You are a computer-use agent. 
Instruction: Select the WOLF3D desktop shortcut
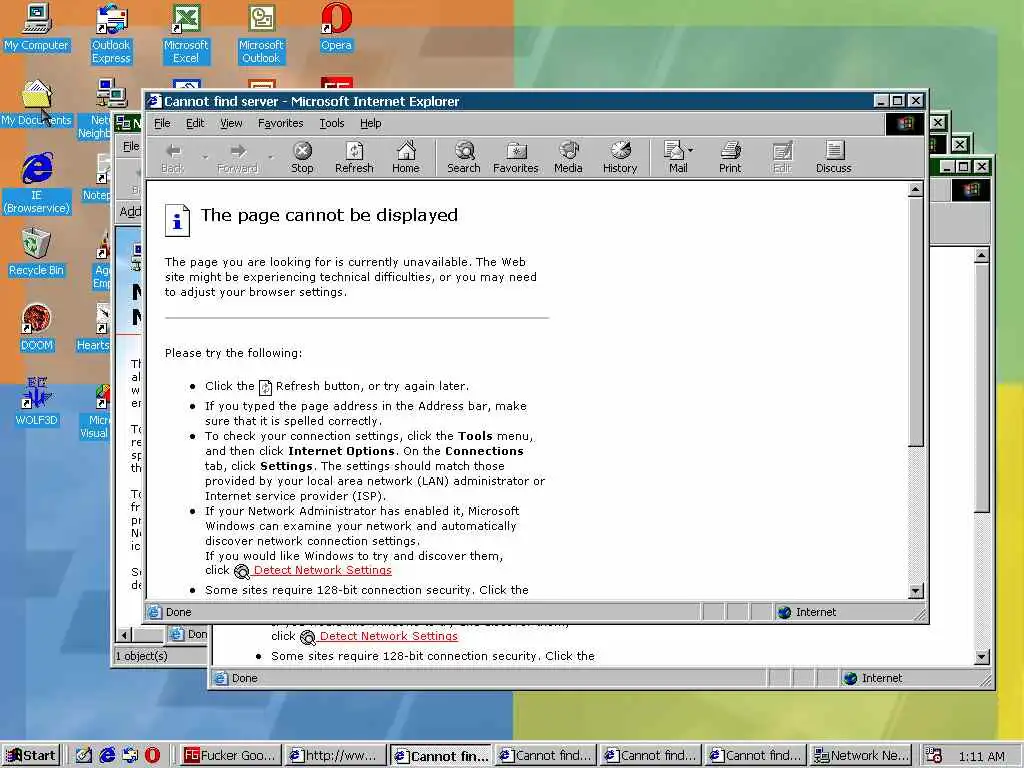tap(37, 402)
